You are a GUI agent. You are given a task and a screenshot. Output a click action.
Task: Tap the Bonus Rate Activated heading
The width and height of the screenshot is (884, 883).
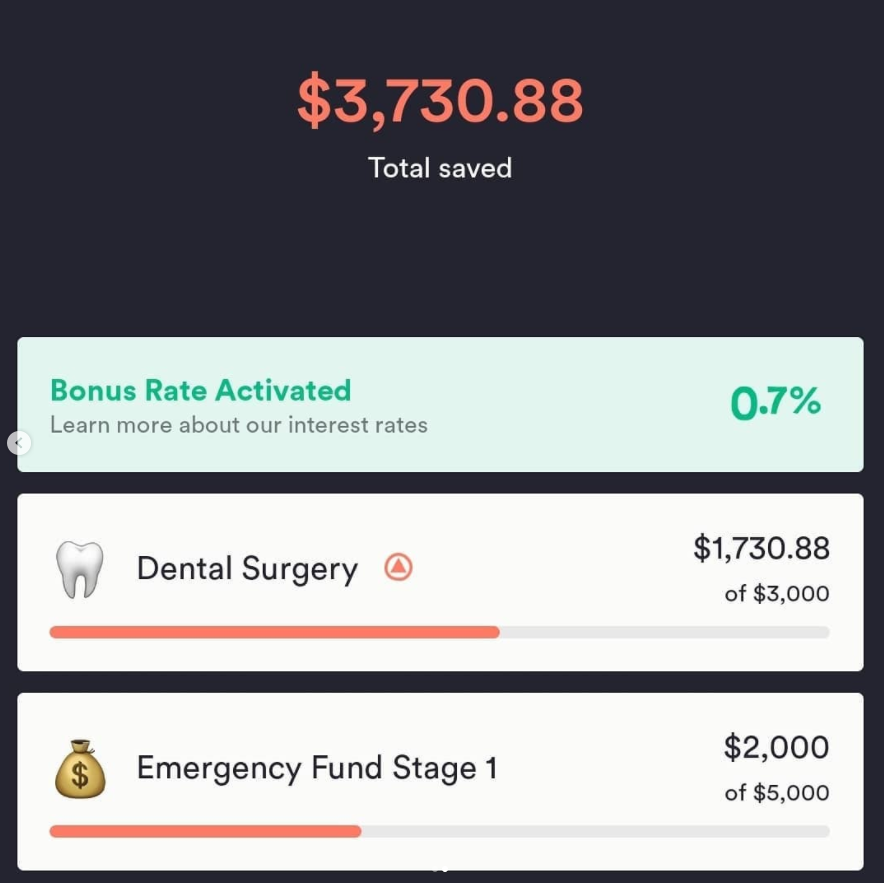[201, 390]
